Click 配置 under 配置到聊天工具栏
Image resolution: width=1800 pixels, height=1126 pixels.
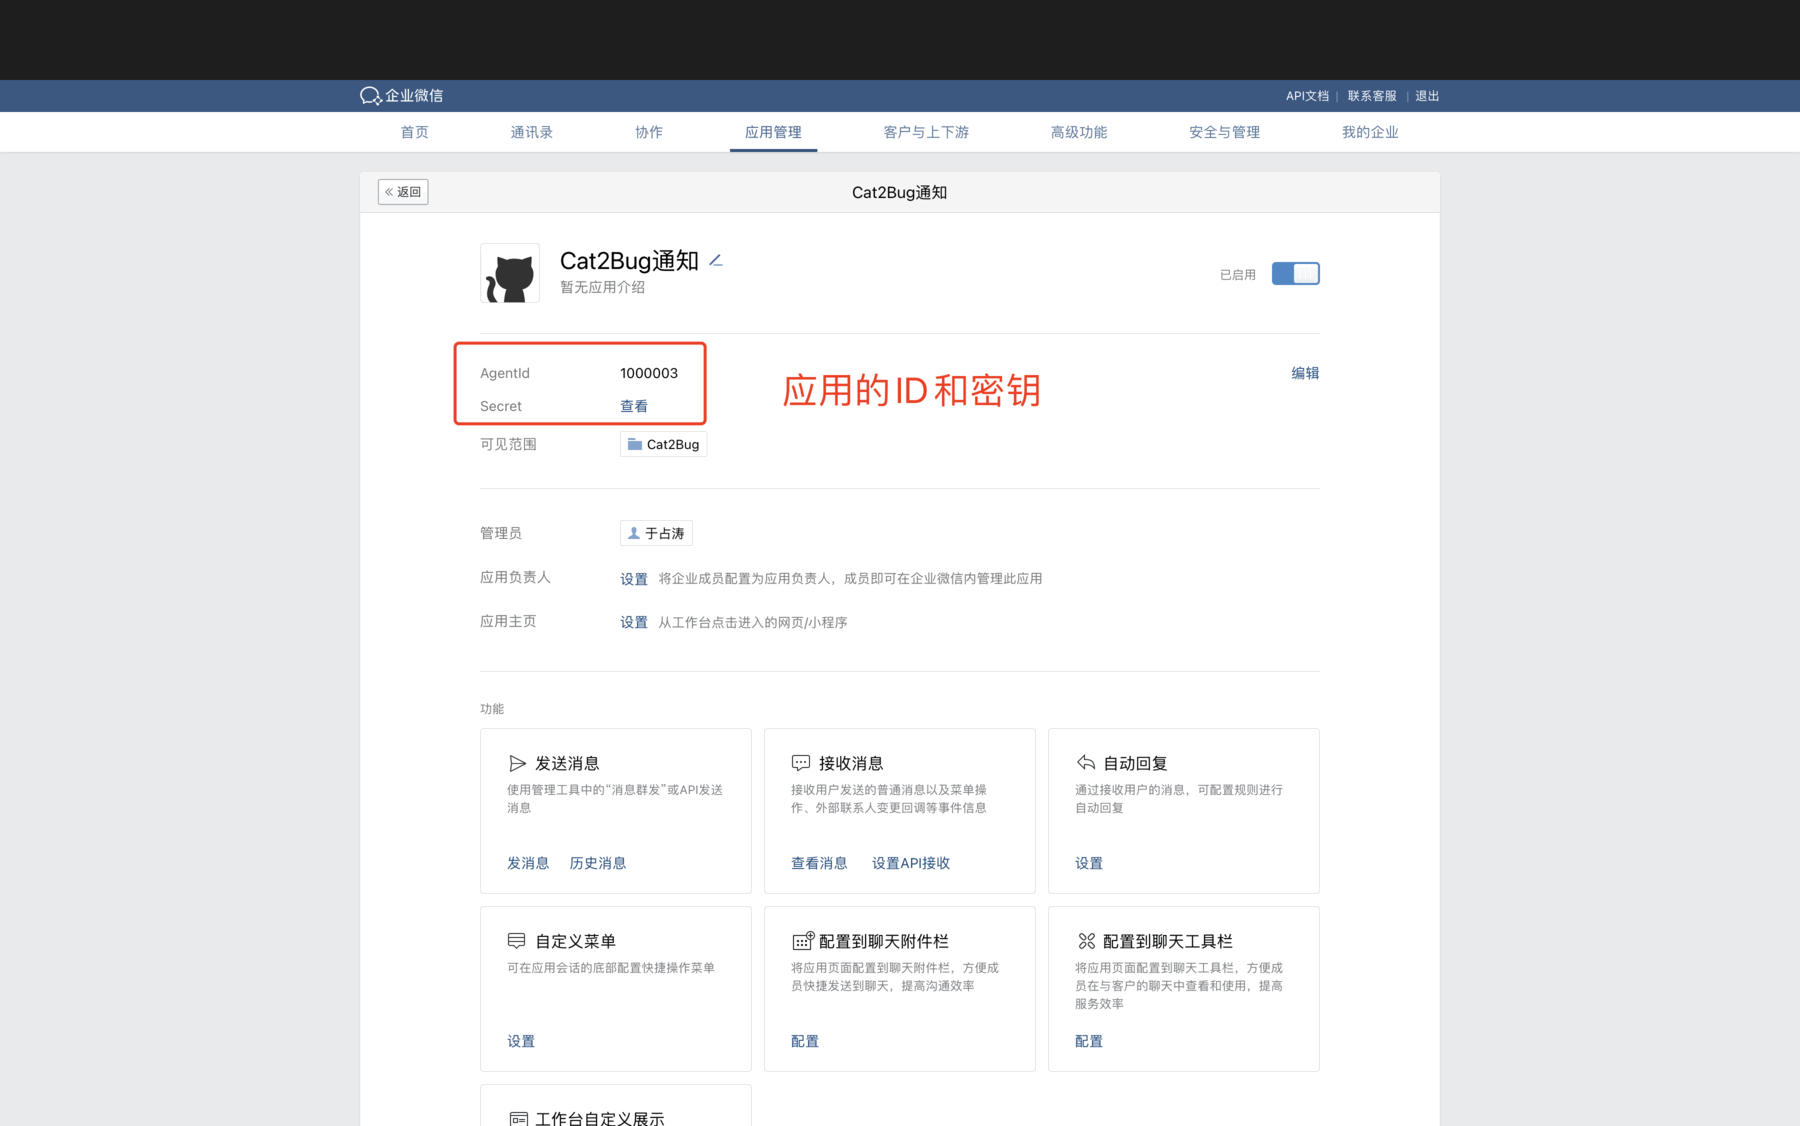1089,1041
